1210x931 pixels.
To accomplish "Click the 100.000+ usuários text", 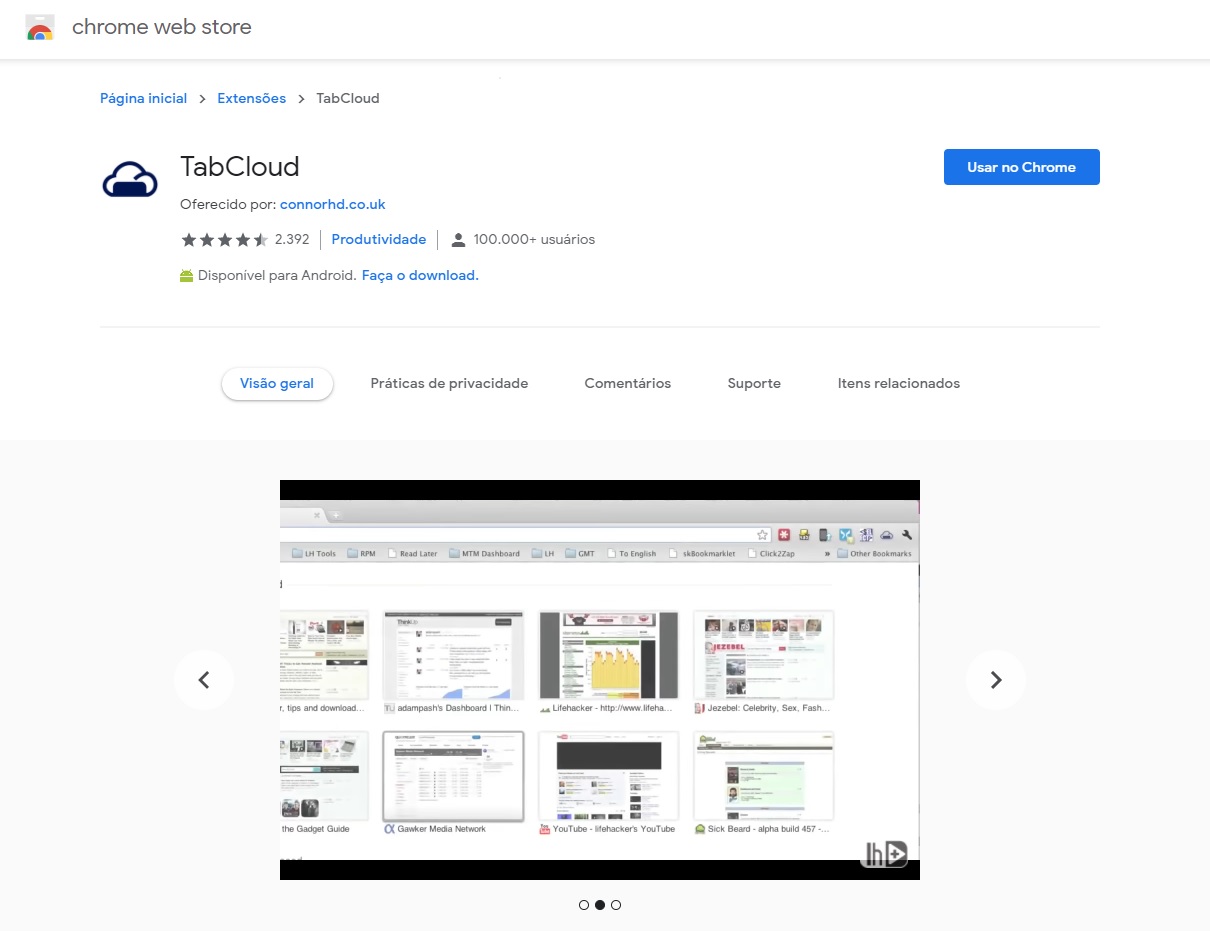I will click(534, 240).
